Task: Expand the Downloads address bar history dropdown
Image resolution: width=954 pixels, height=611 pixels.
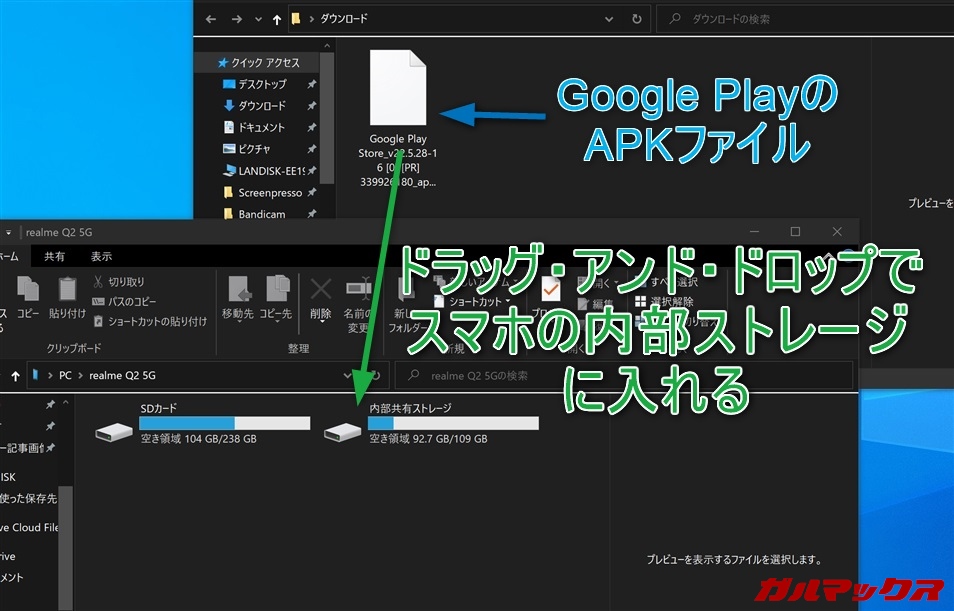Action: pos(609,18)
